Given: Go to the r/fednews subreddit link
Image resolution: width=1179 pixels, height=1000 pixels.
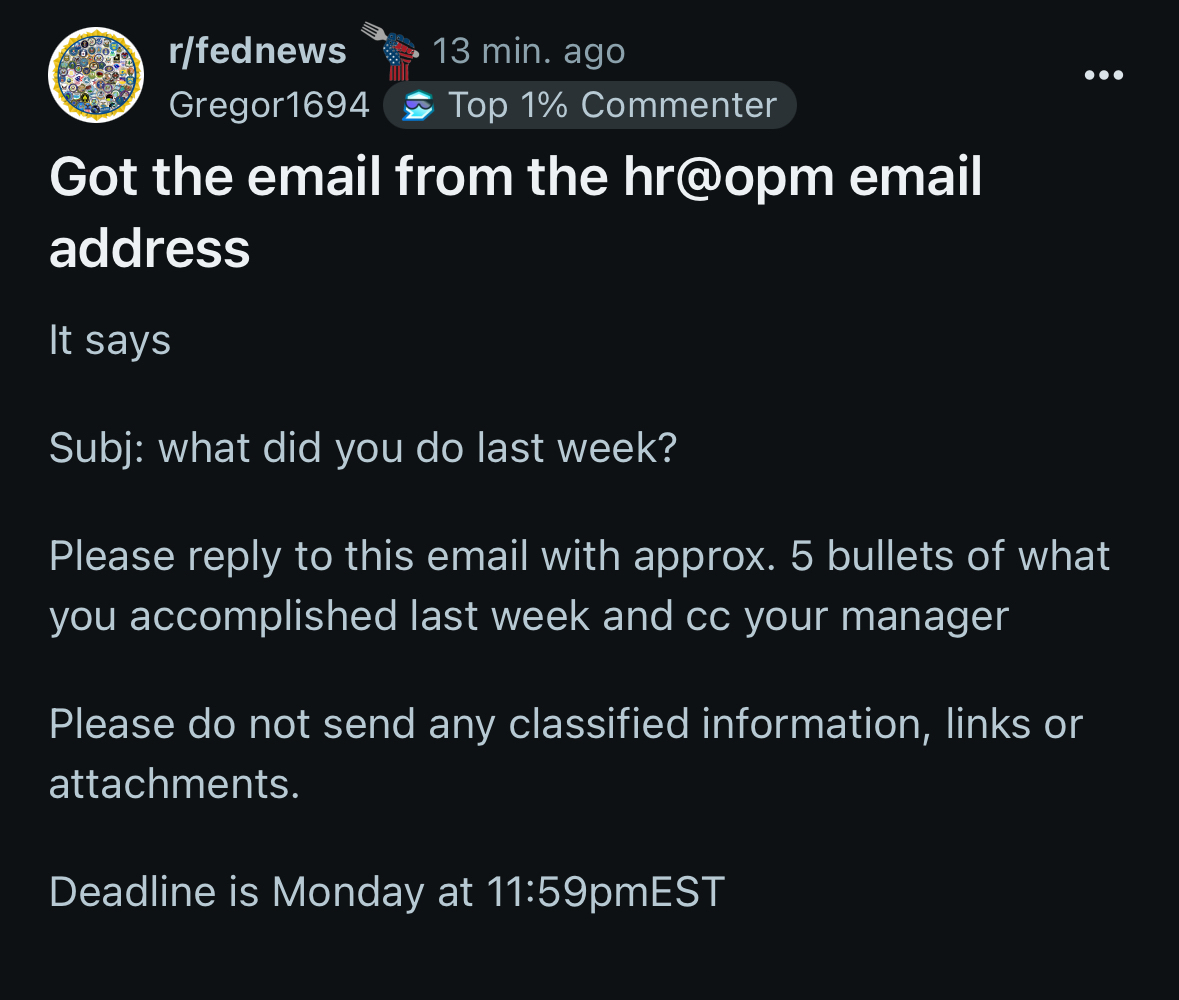Looking at the screenshot, I should [x=257, y=51].
